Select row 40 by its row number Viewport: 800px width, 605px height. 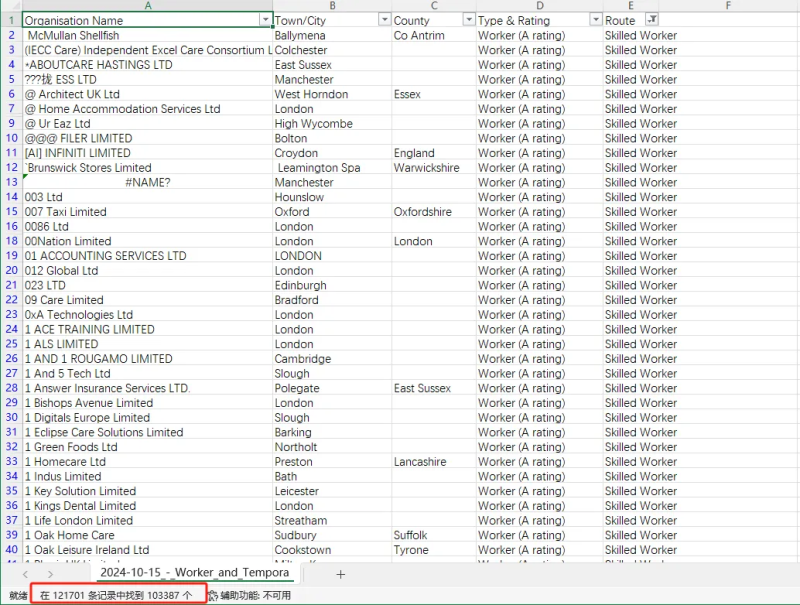[x=11, y=549]
